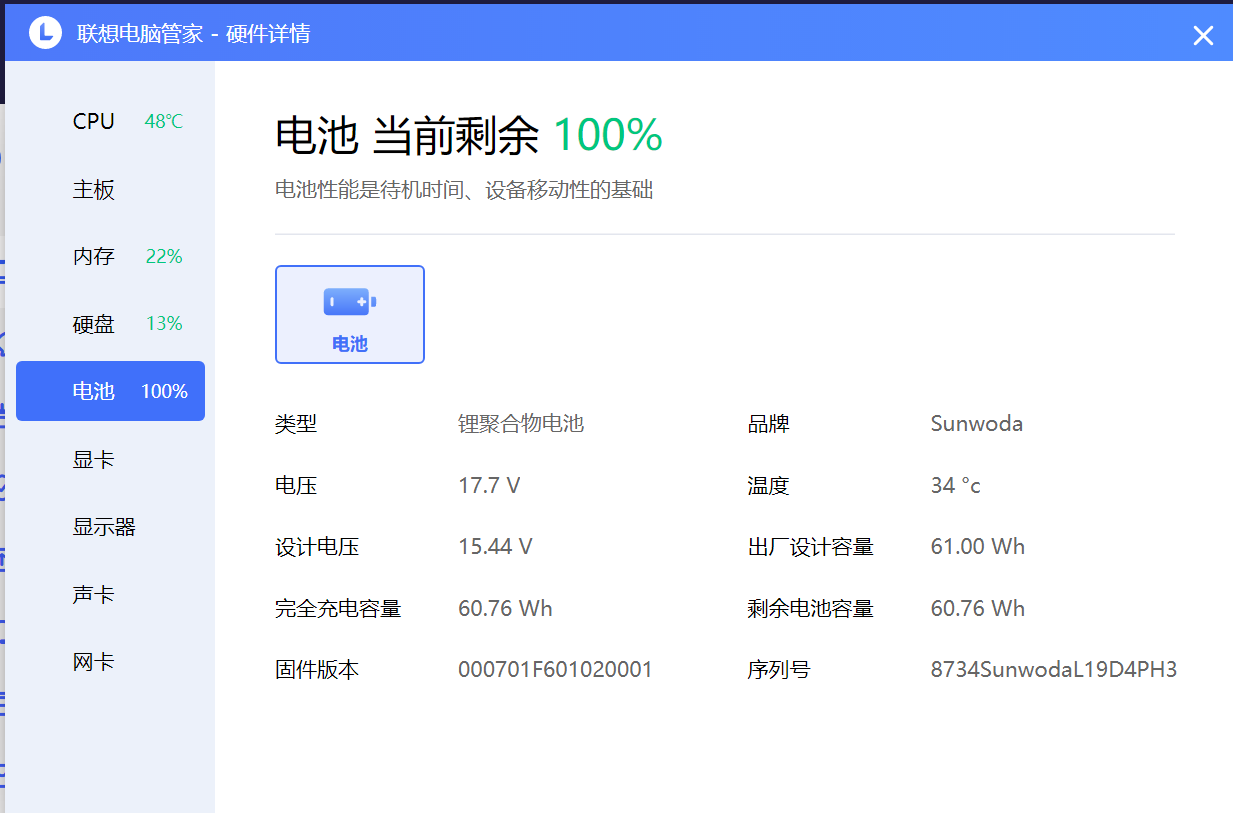Open the 声卡 sound card section
Viewport: 1233px width, 813px height.
pyautogui.click(x=110, y=594)
